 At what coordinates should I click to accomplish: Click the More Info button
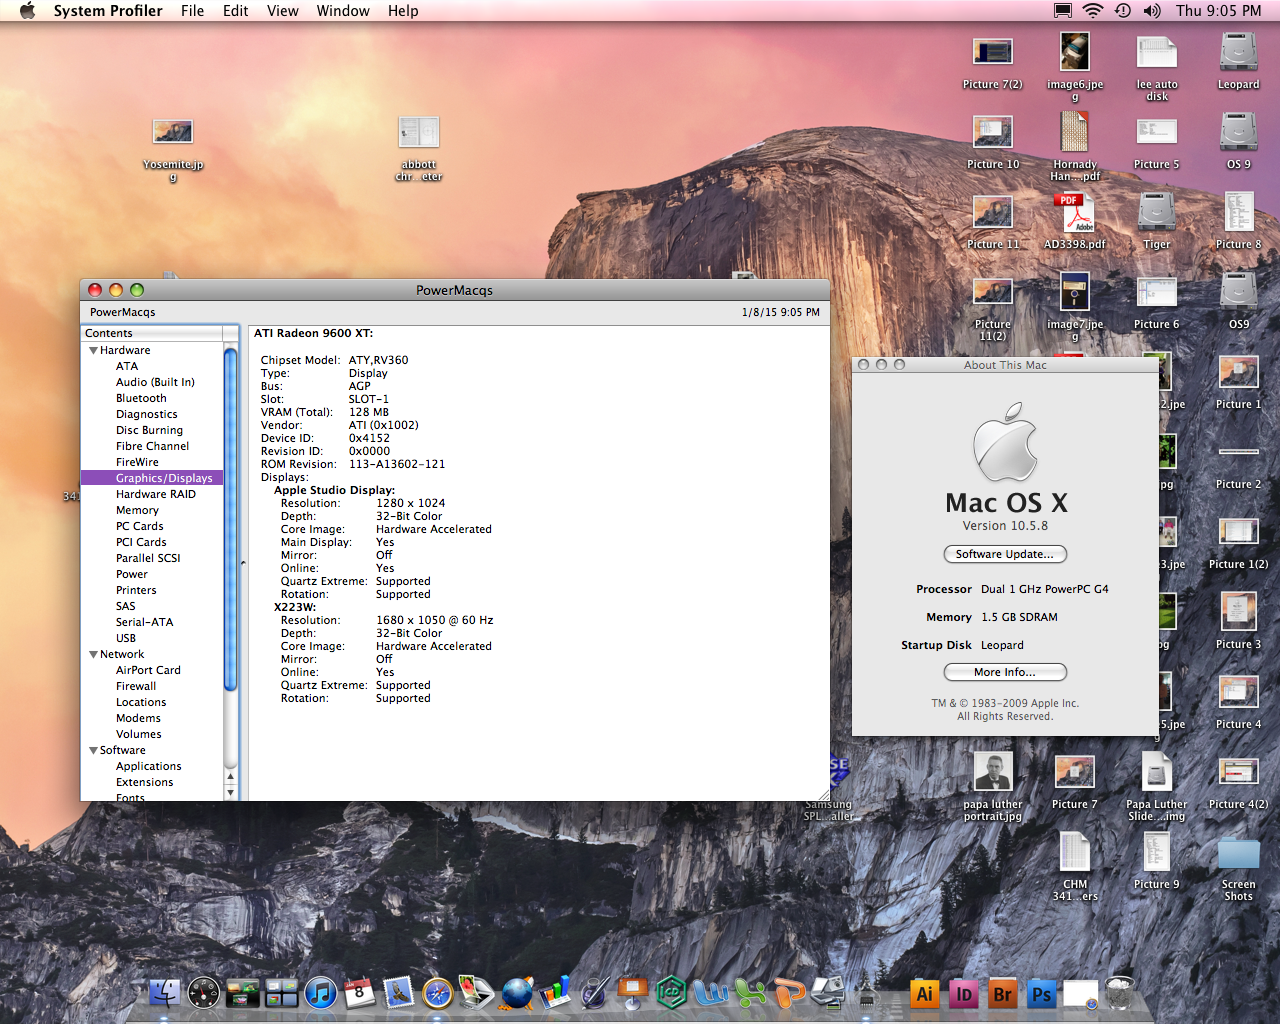tap(1005, 672)
